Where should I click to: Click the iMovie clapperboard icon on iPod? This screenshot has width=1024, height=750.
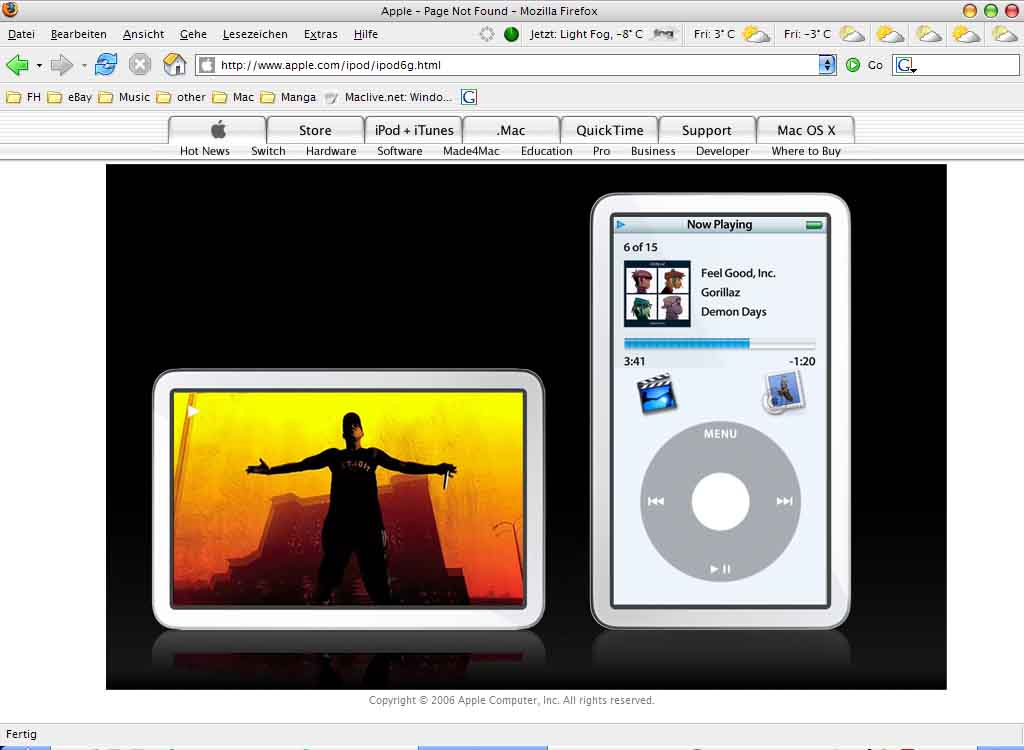click(656, 393)
